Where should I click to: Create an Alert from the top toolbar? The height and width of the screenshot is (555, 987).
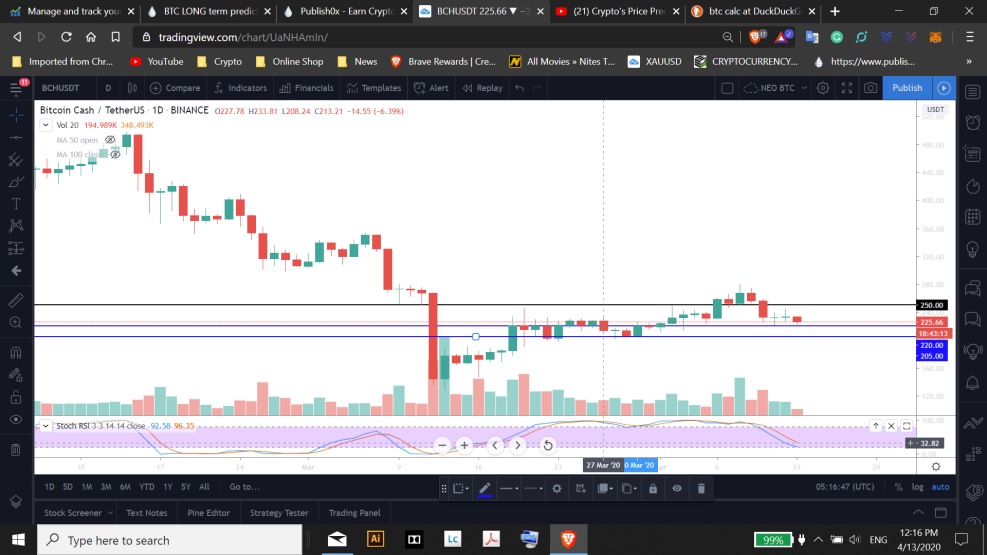(x=431, y=88)
